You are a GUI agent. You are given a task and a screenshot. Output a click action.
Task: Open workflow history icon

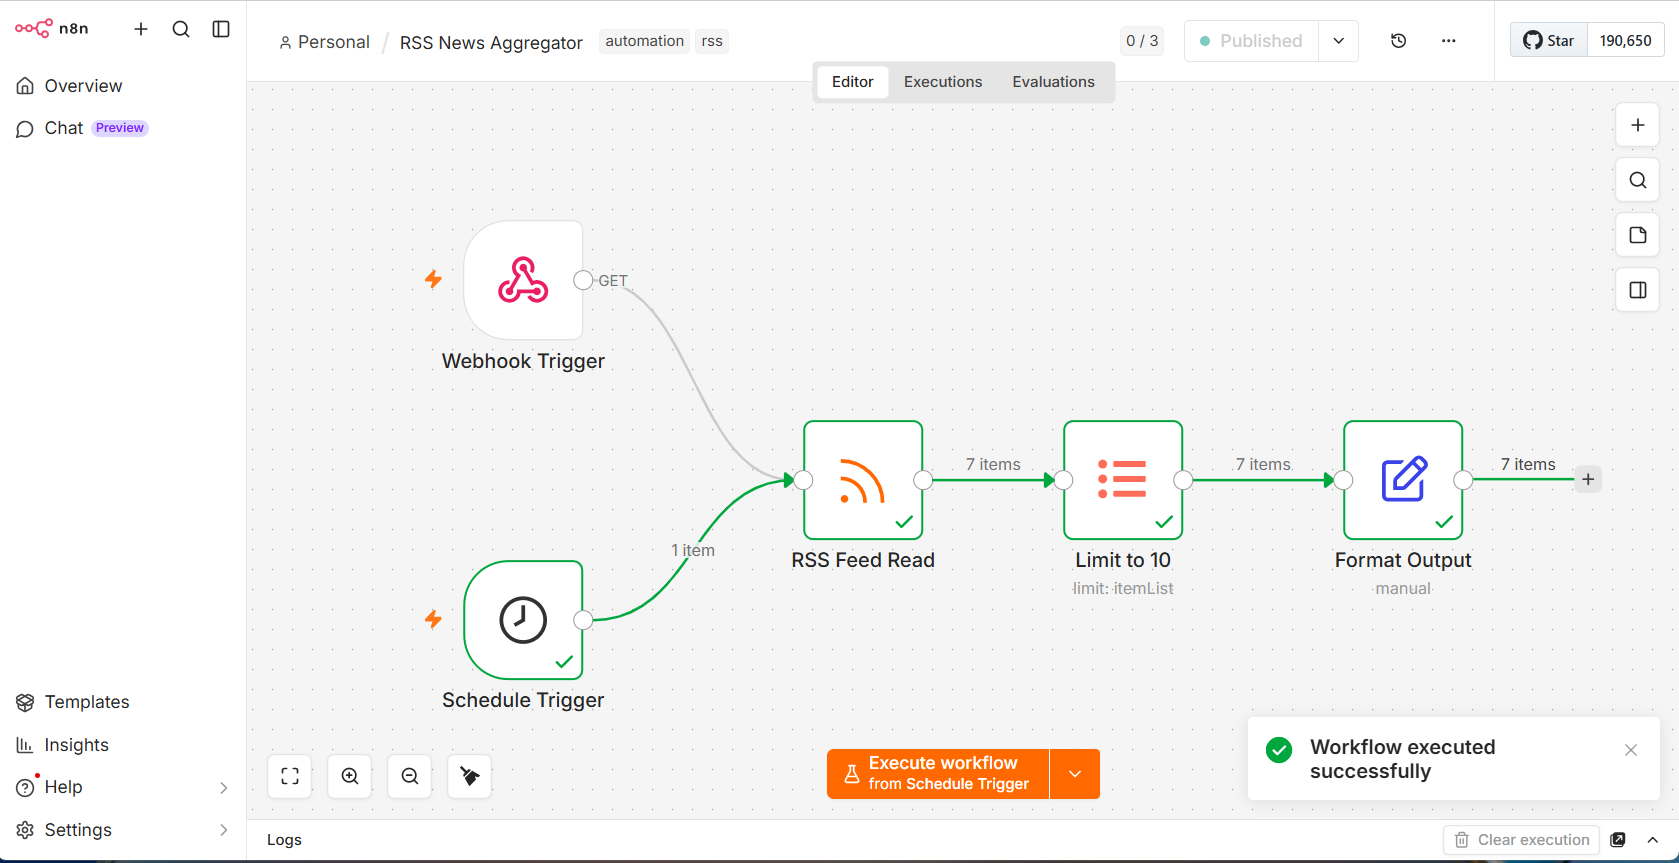pos(1399,41)
